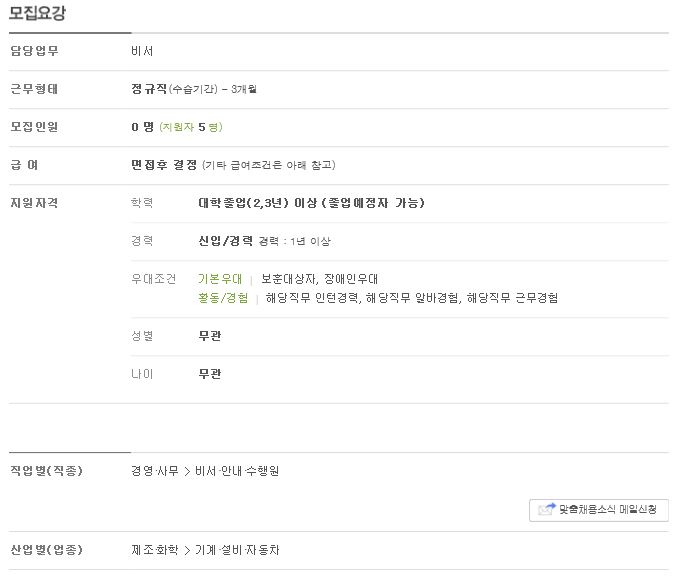Select the 기본우대 green label
Image resolution: width=685 pixels, height=578 pixels.
tap(220, 279)
